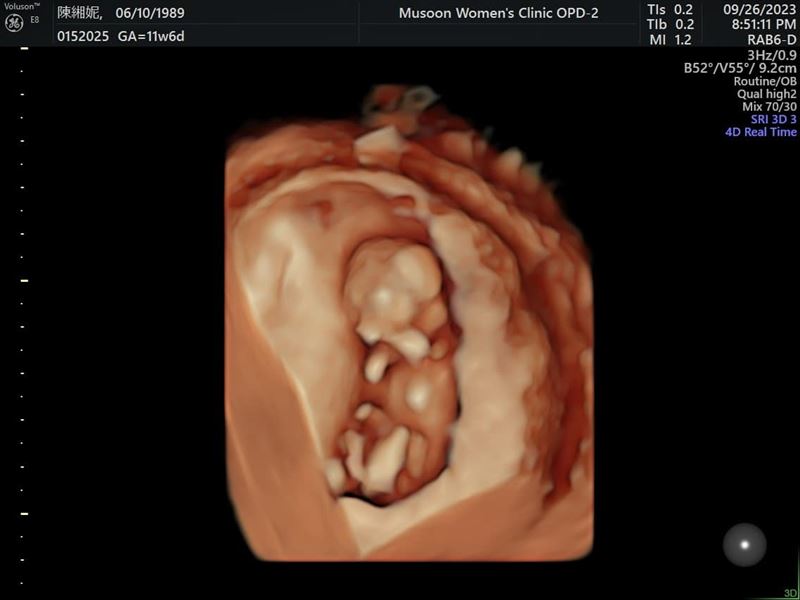
Task: Click the 4D Real Time mode label
Action: click(x=761, y=132)
